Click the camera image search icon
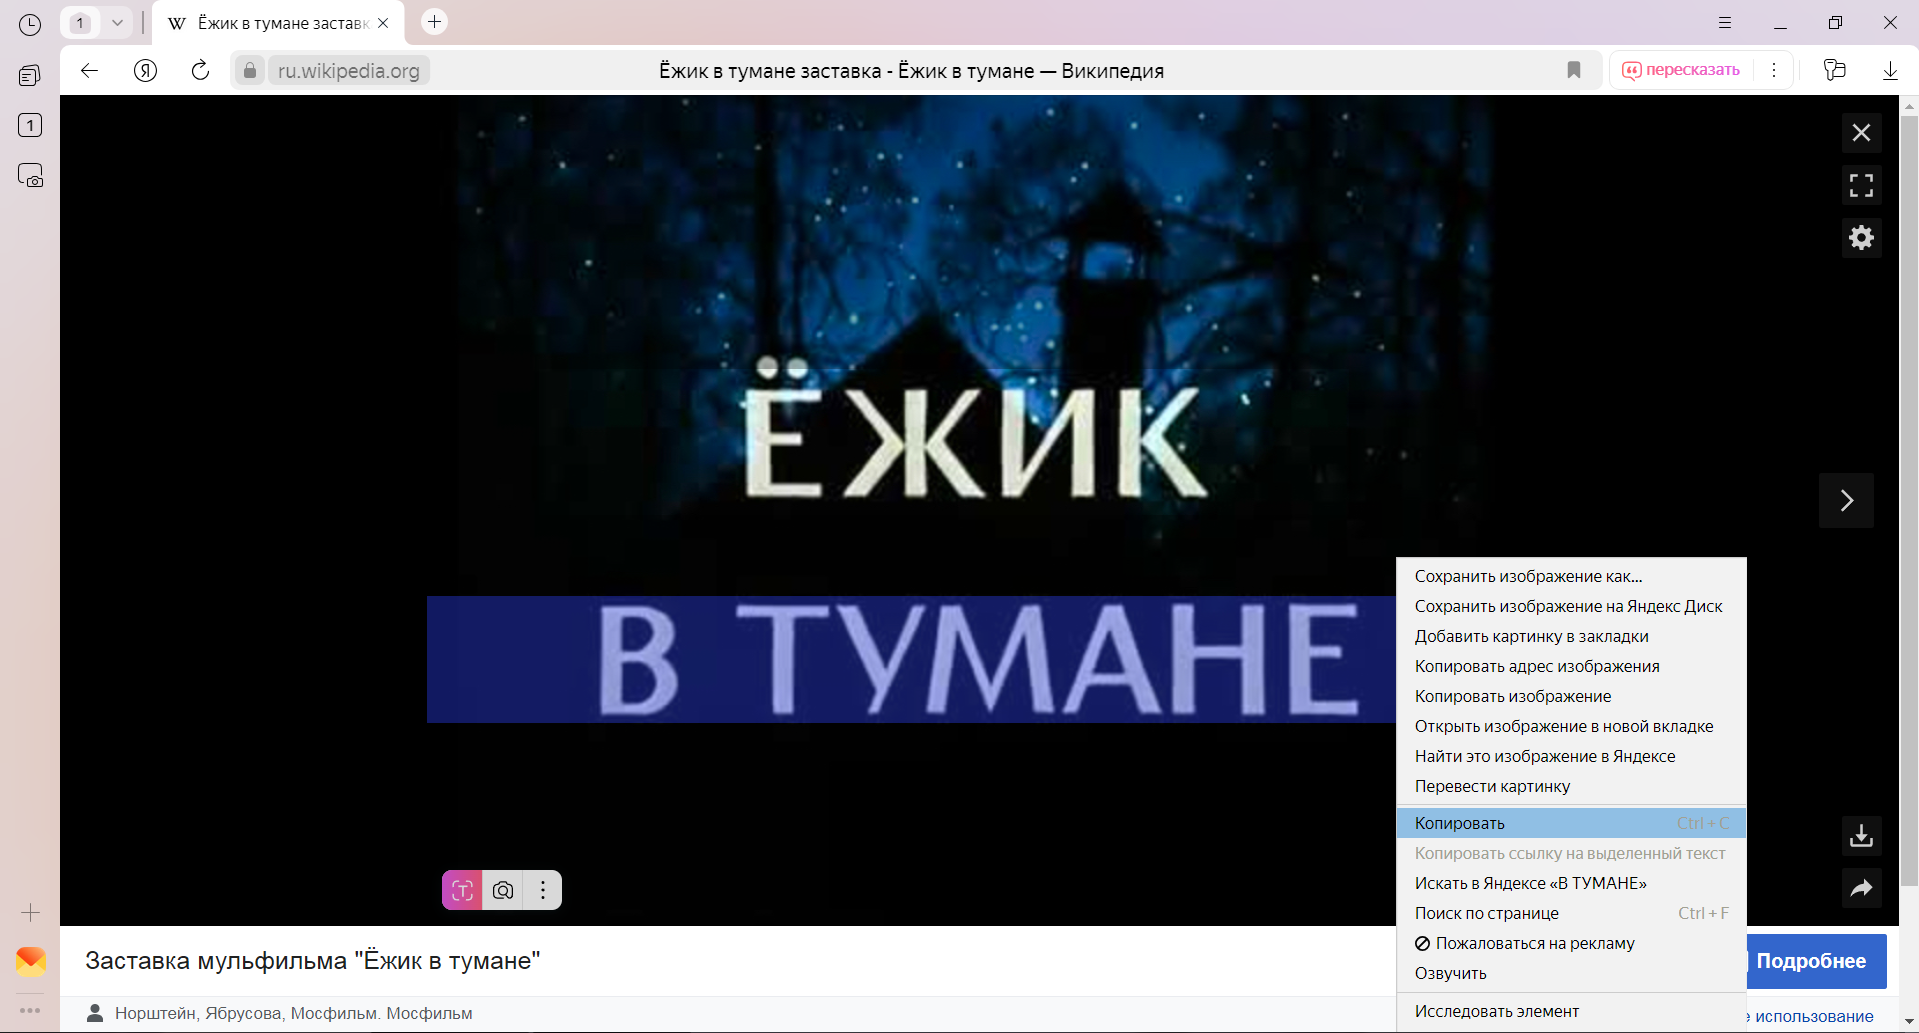 point(503,890)
